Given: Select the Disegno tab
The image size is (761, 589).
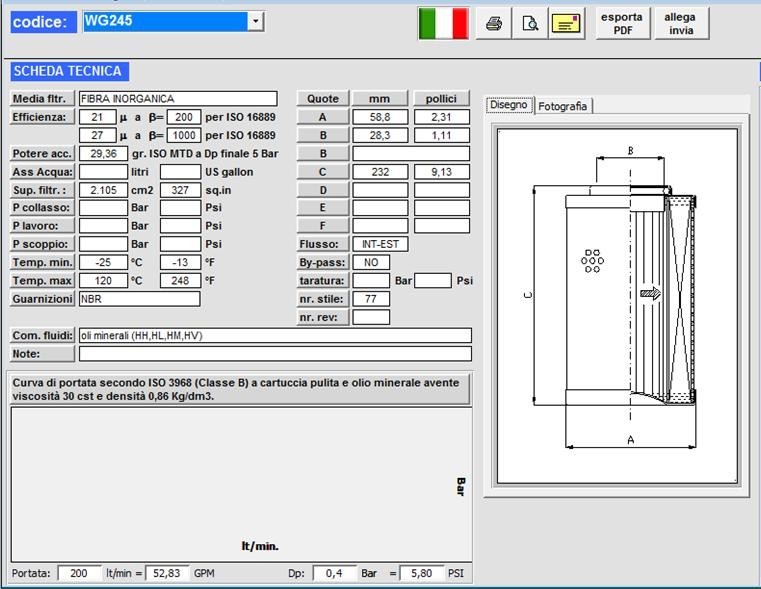Looking at the screenshot, I should pos(509,105).
